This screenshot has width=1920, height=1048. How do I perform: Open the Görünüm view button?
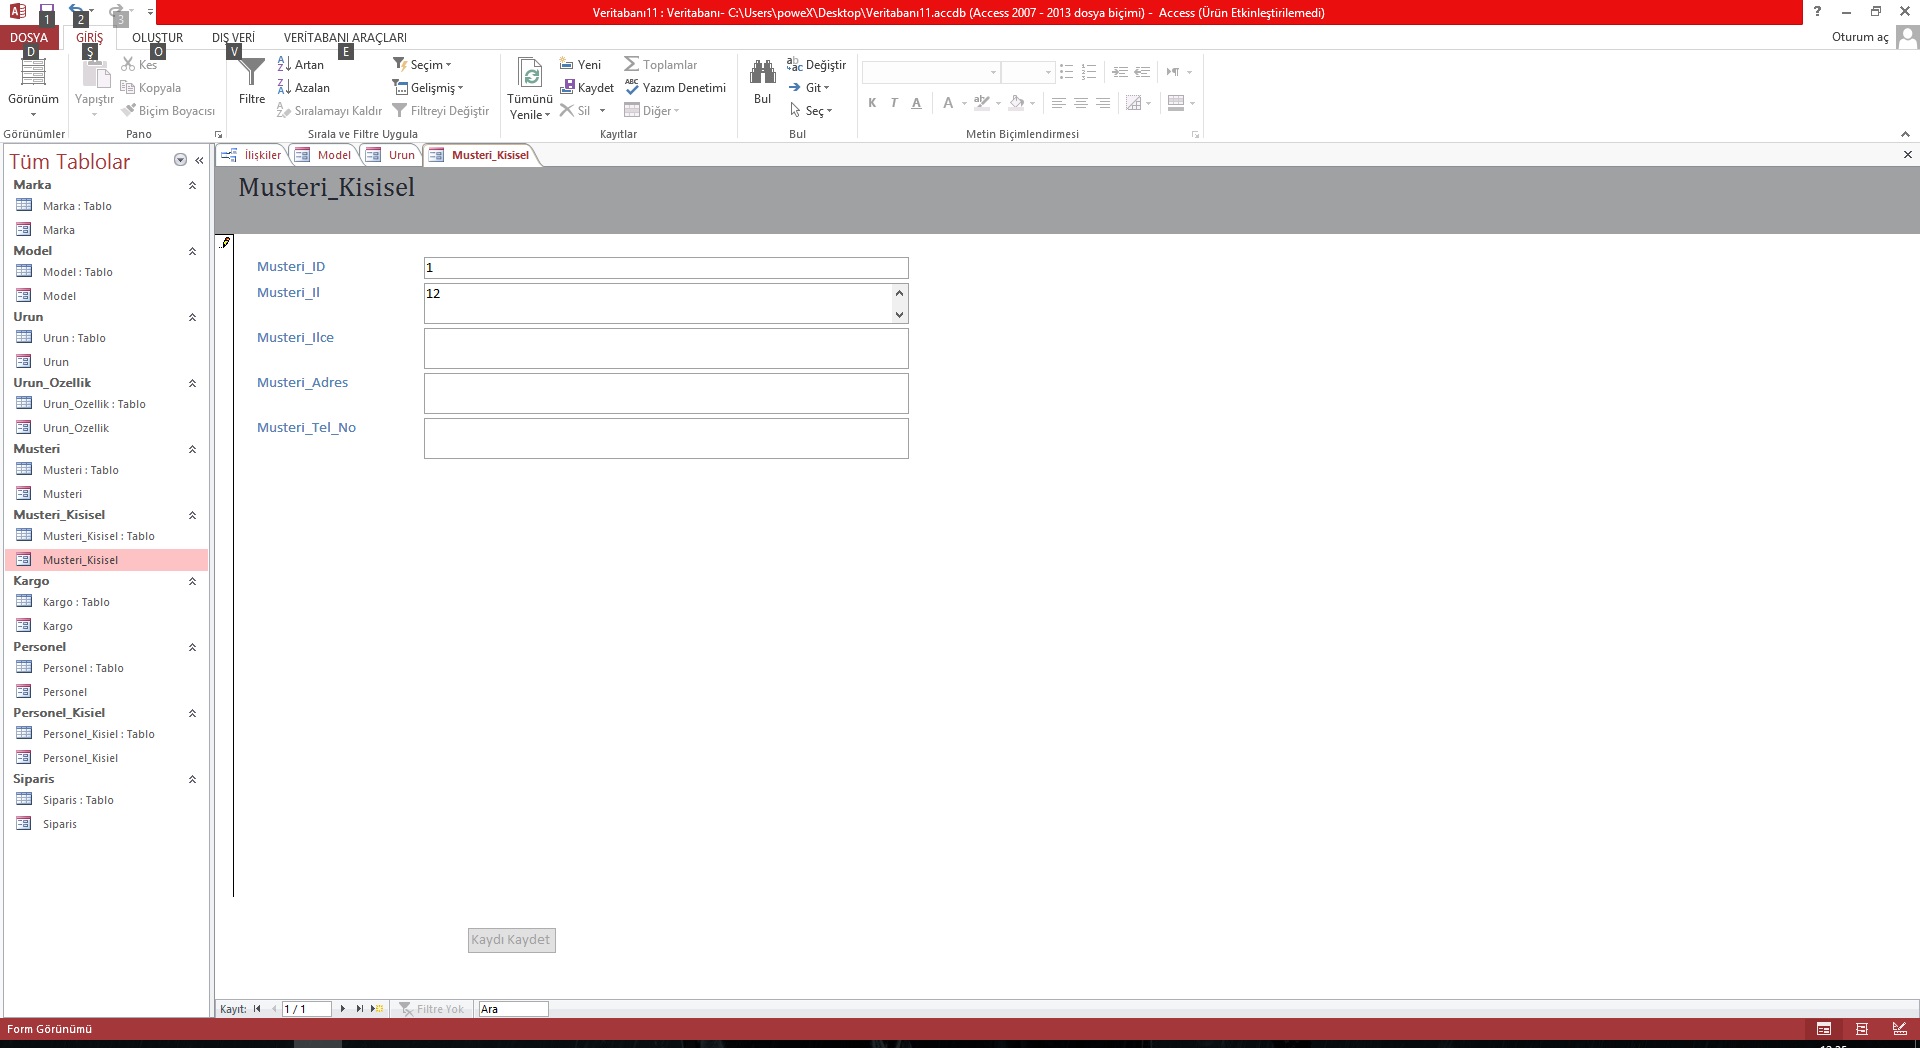click(33, 80)
